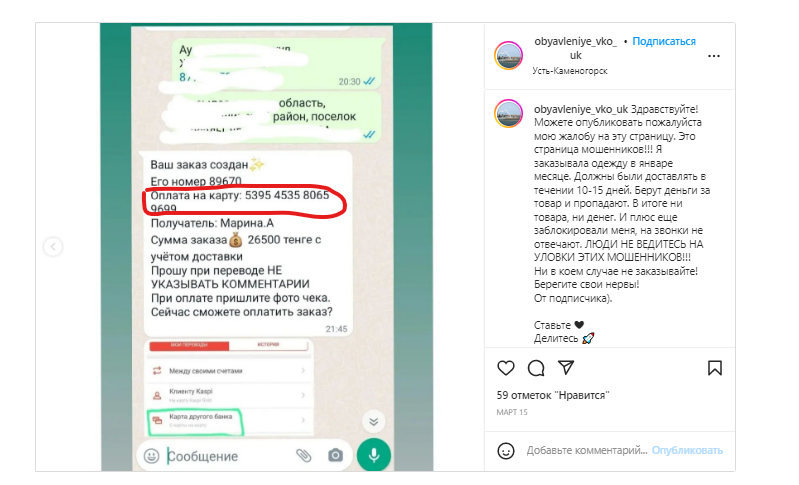Click the 'Опубликовать' post comment button
799x485 pixels.
[x=687, y=450]
